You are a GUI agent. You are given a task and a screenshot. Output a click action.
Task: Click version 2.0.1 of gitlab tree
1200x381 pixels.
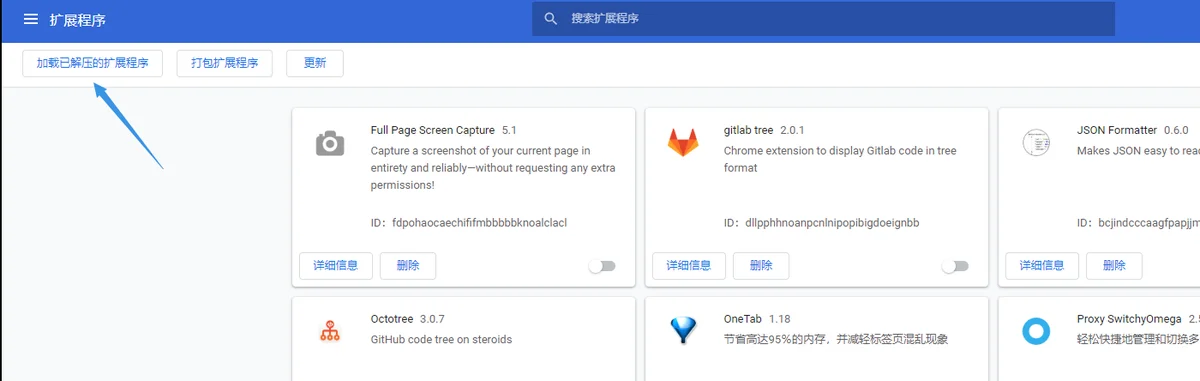coord(792,130)
